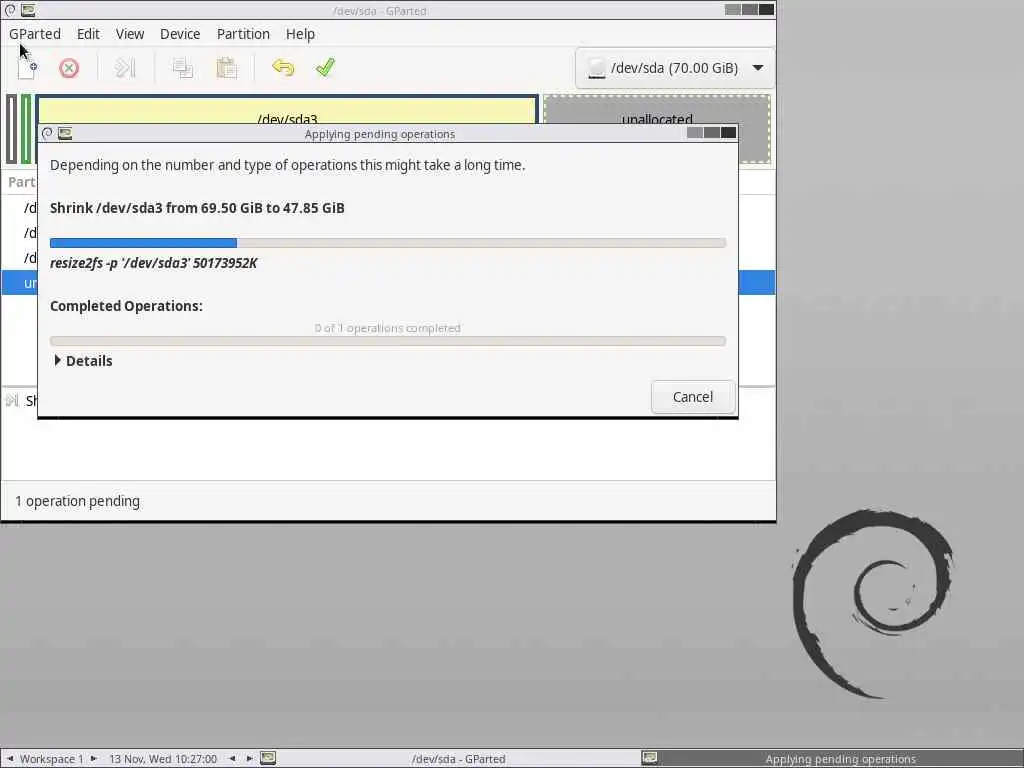Open the Edit menu
Image resolution: width=1024 pixels, height=768 pixels.
88,34
